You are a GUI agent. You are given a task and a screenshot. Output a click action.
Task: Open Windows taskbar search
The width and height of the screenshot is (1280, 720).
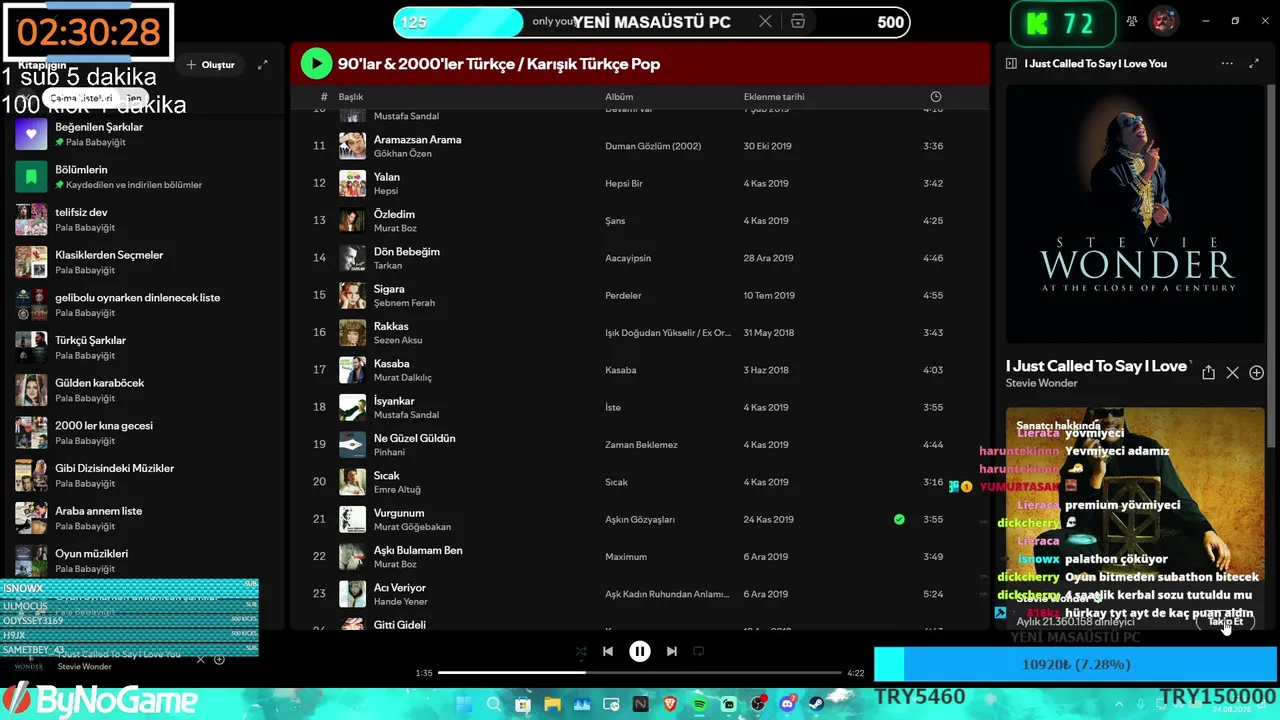(x=494, y=705)
